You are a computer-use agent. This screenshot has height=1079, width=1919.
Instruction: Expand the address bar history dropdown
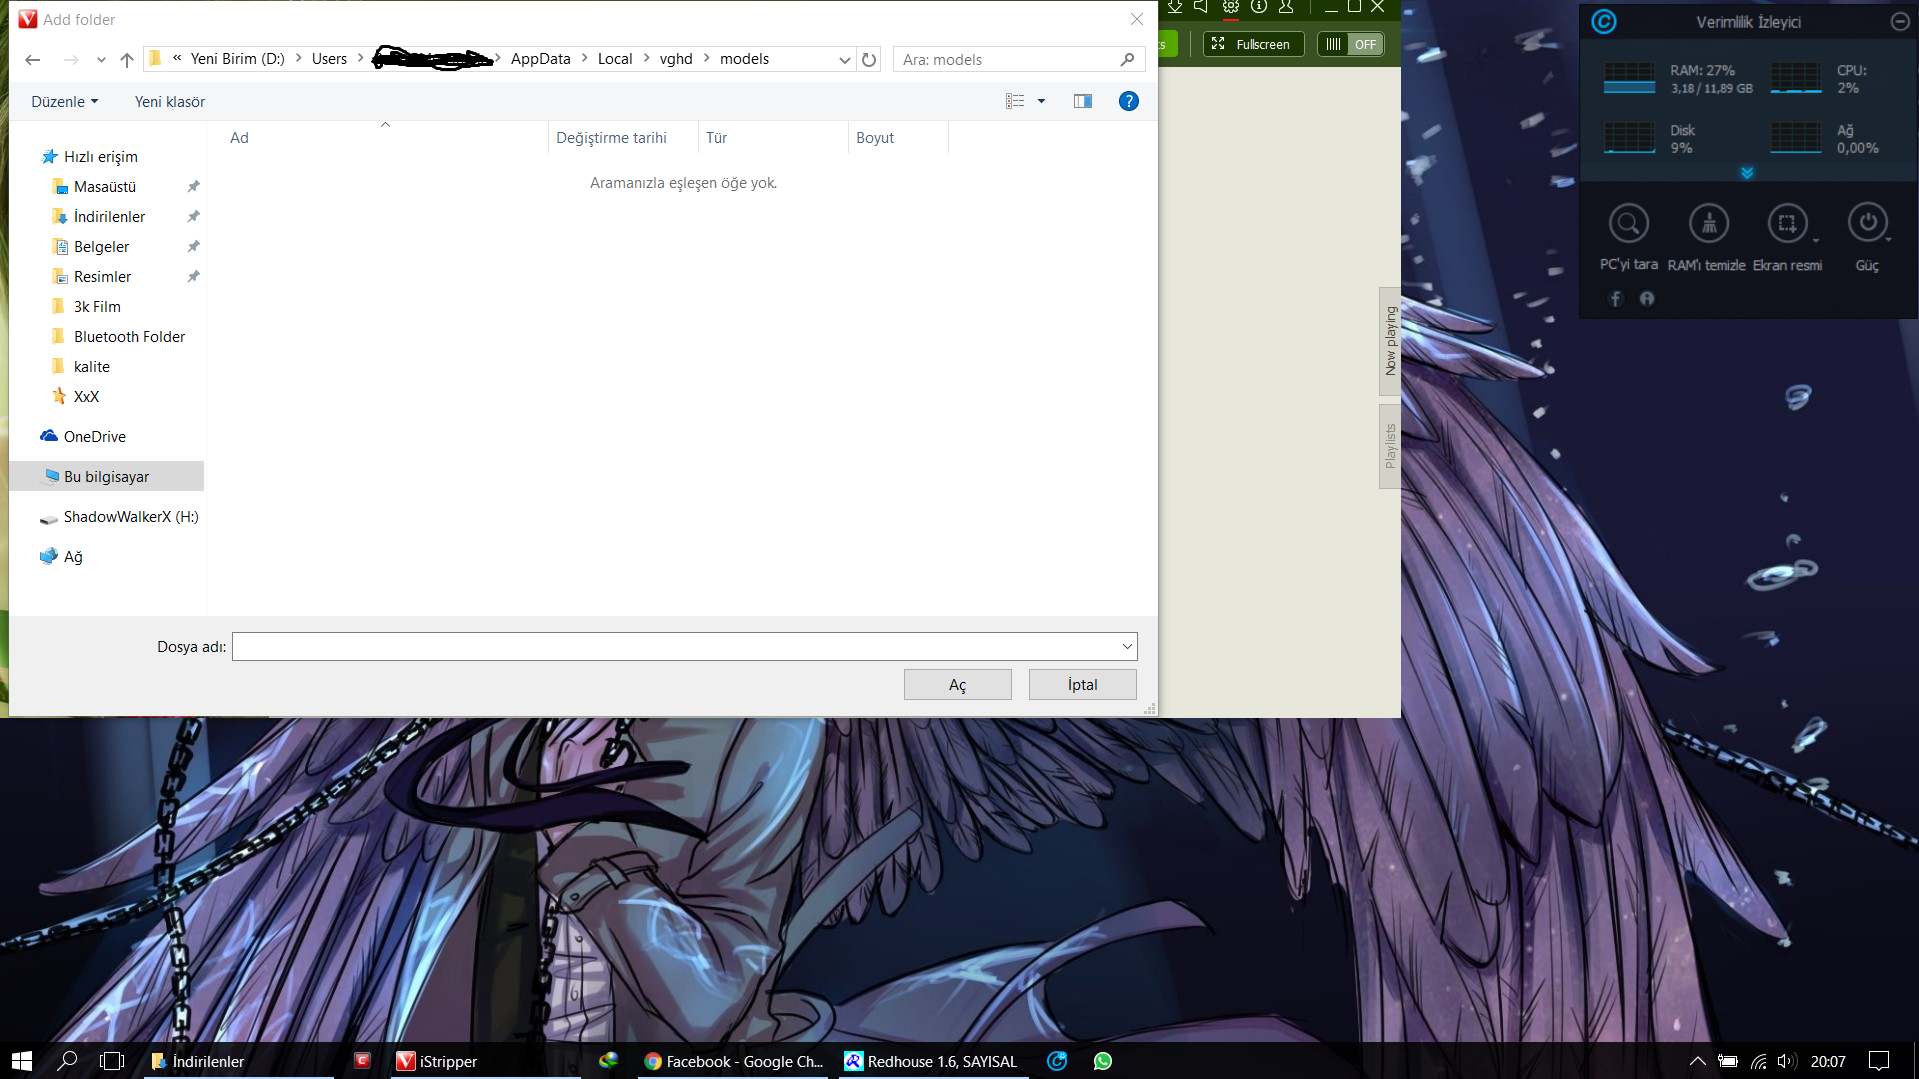(x=845, y=60)
